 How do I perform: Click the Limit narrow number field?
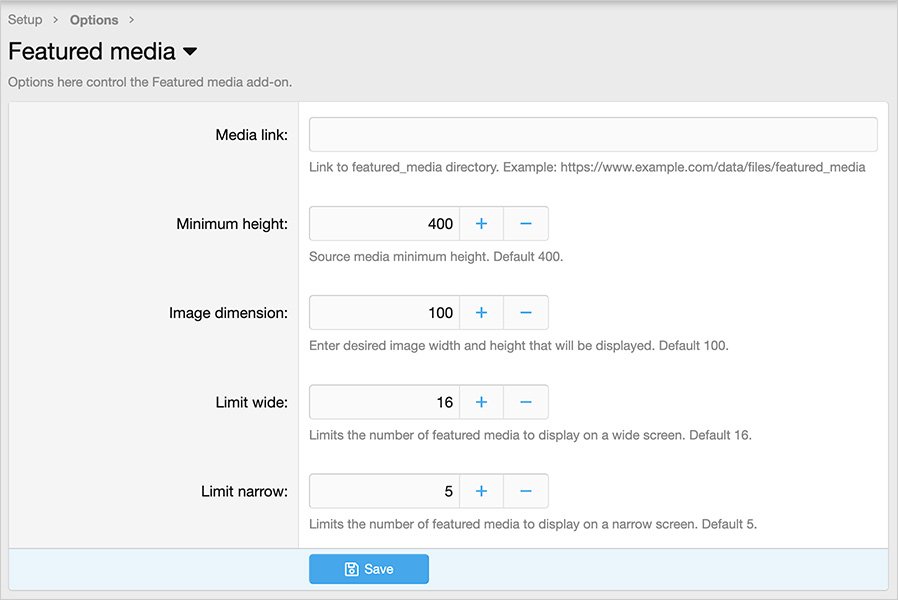tap(384, 491)
